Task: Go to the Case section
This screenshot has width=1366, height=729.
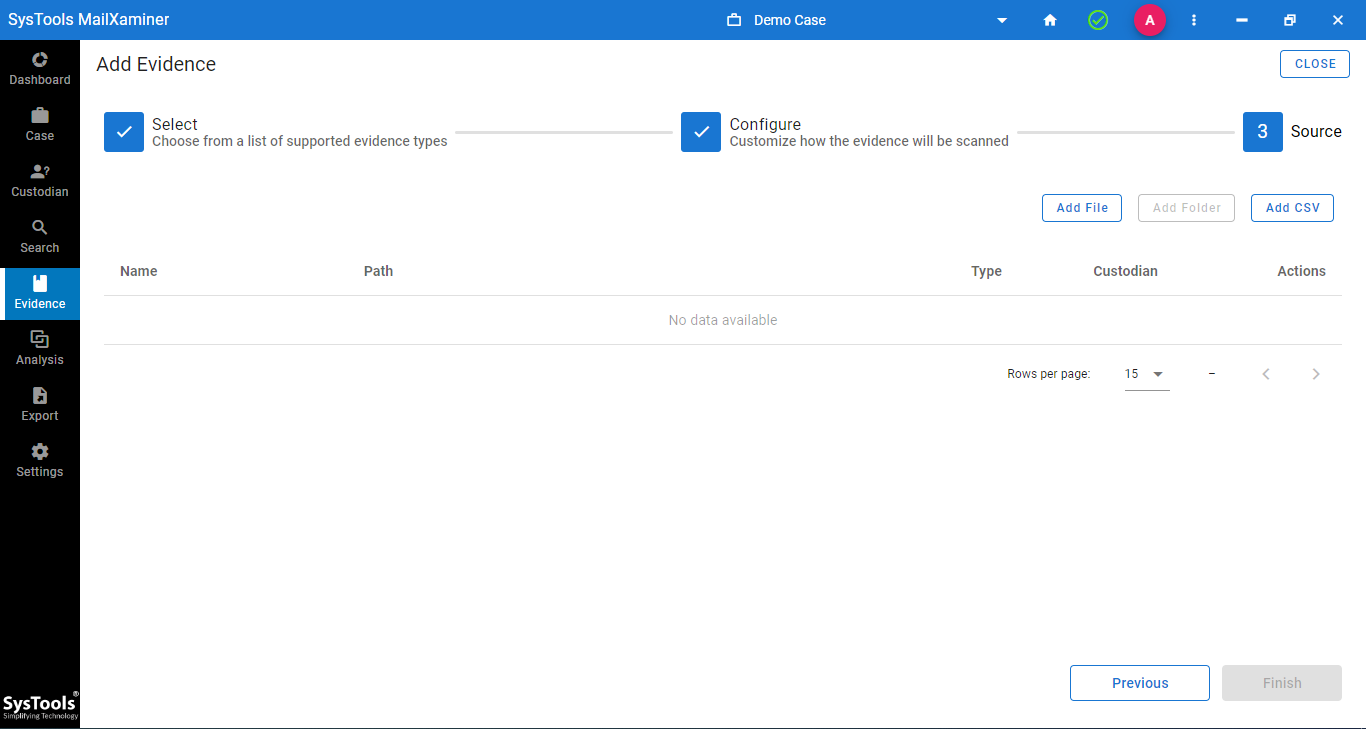Action: pyautogui.click(x=40, y=124)
